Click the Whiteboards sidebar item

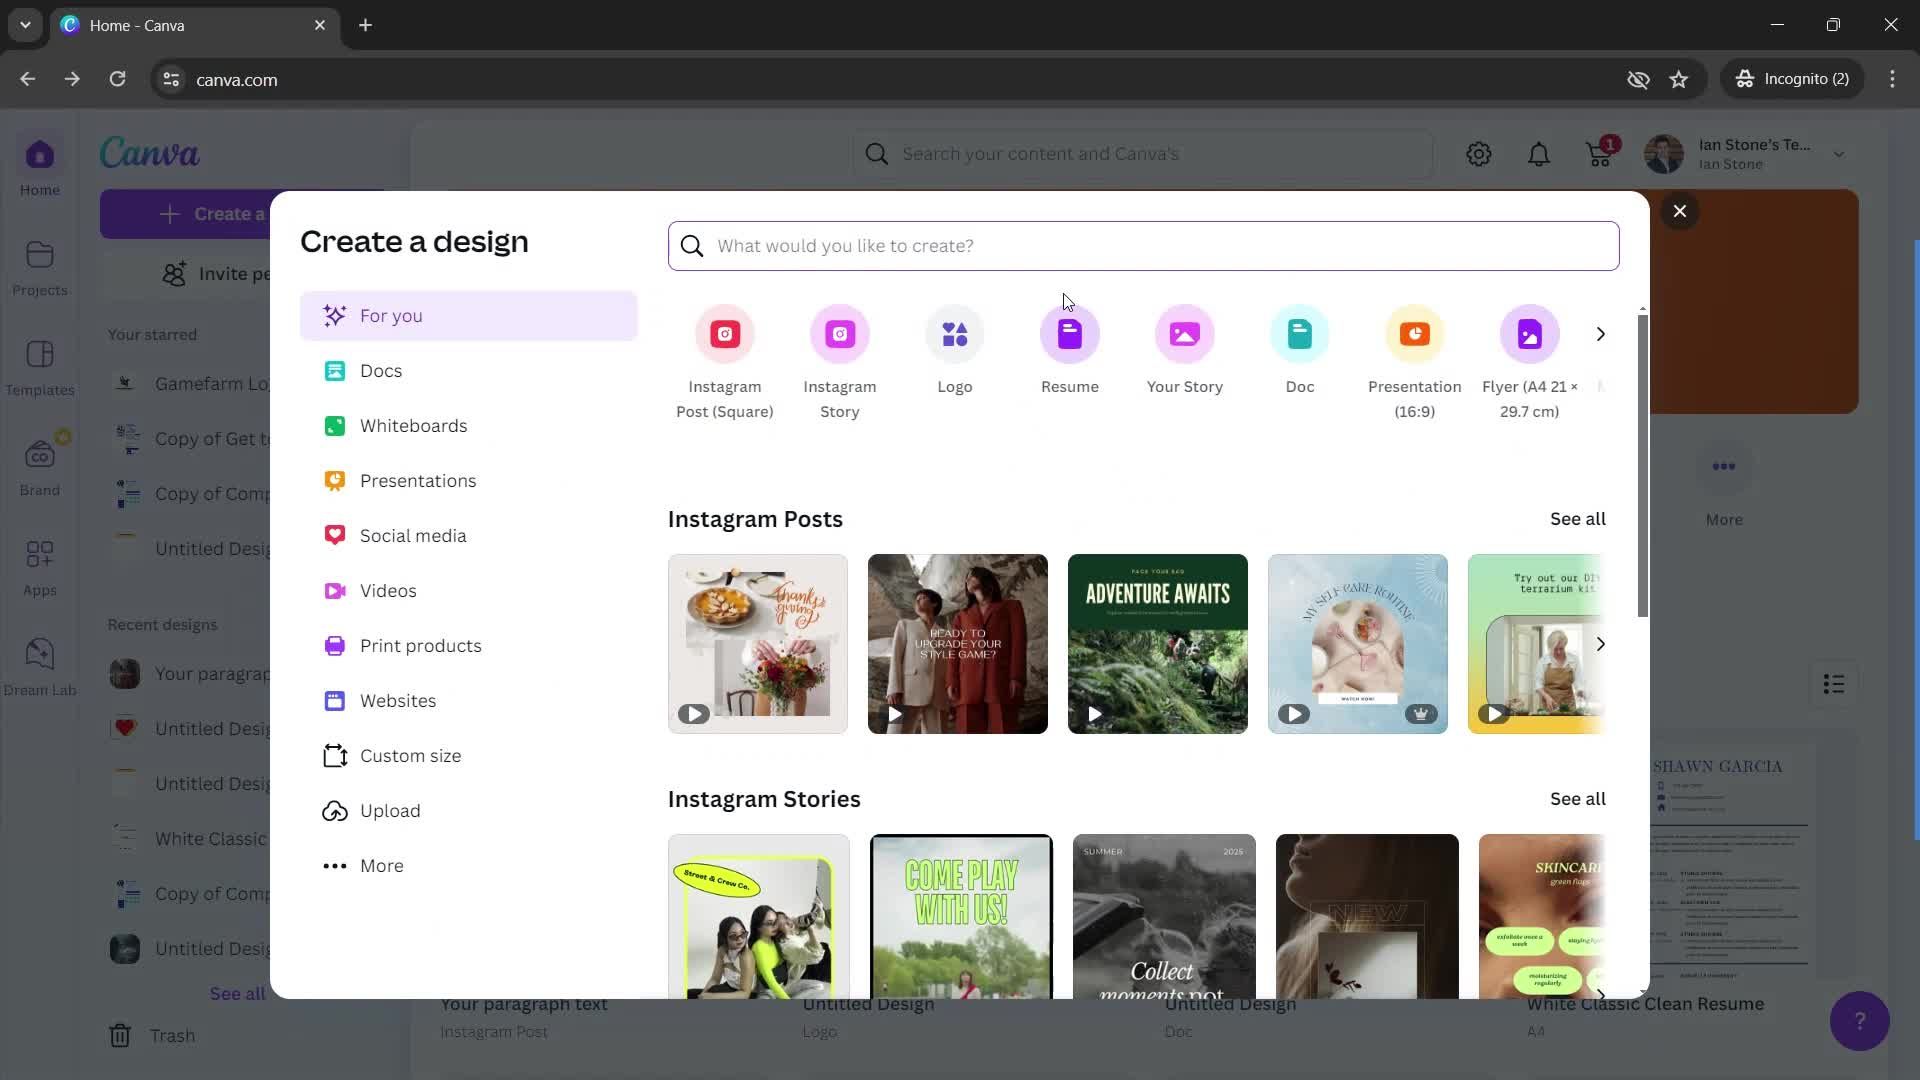click(415, 425)
